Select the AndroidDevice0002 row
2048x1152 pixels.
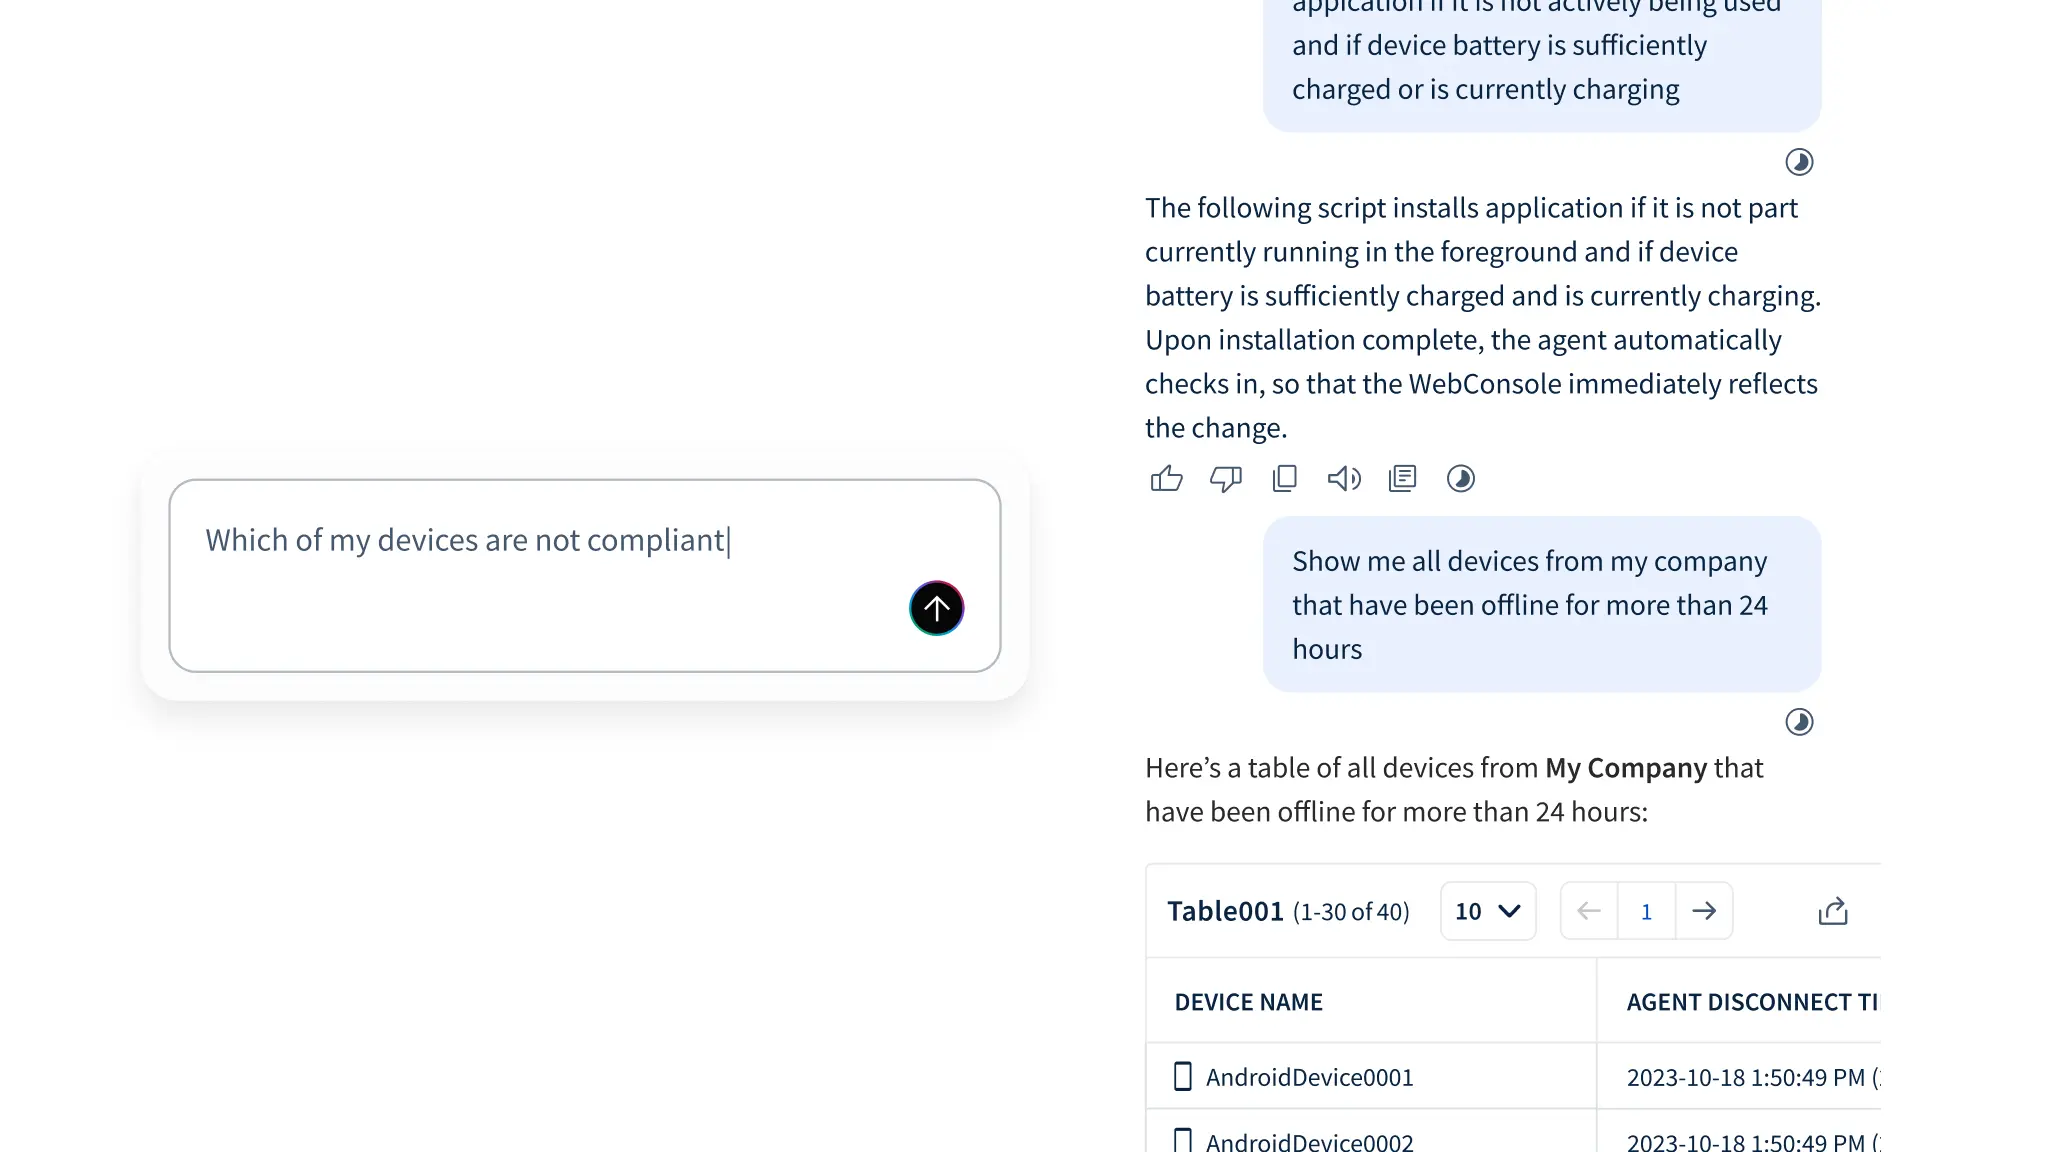pyautogui.click(x=1513, y=1133)
